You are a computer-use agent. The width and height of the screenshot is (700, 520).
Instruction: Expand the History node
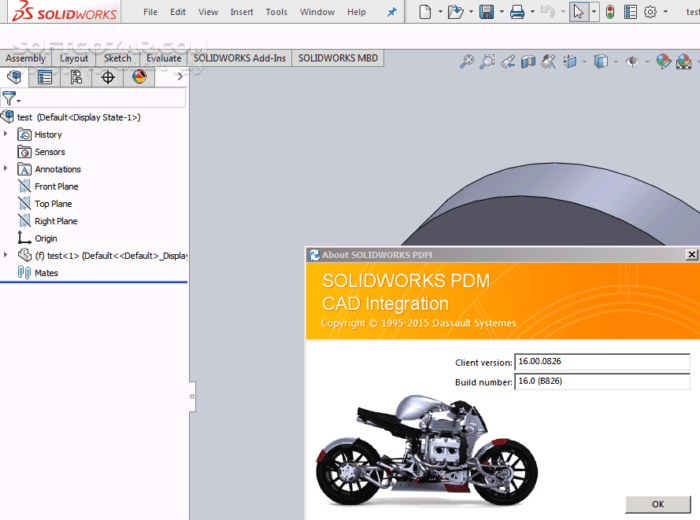click(x=5, y=133)
